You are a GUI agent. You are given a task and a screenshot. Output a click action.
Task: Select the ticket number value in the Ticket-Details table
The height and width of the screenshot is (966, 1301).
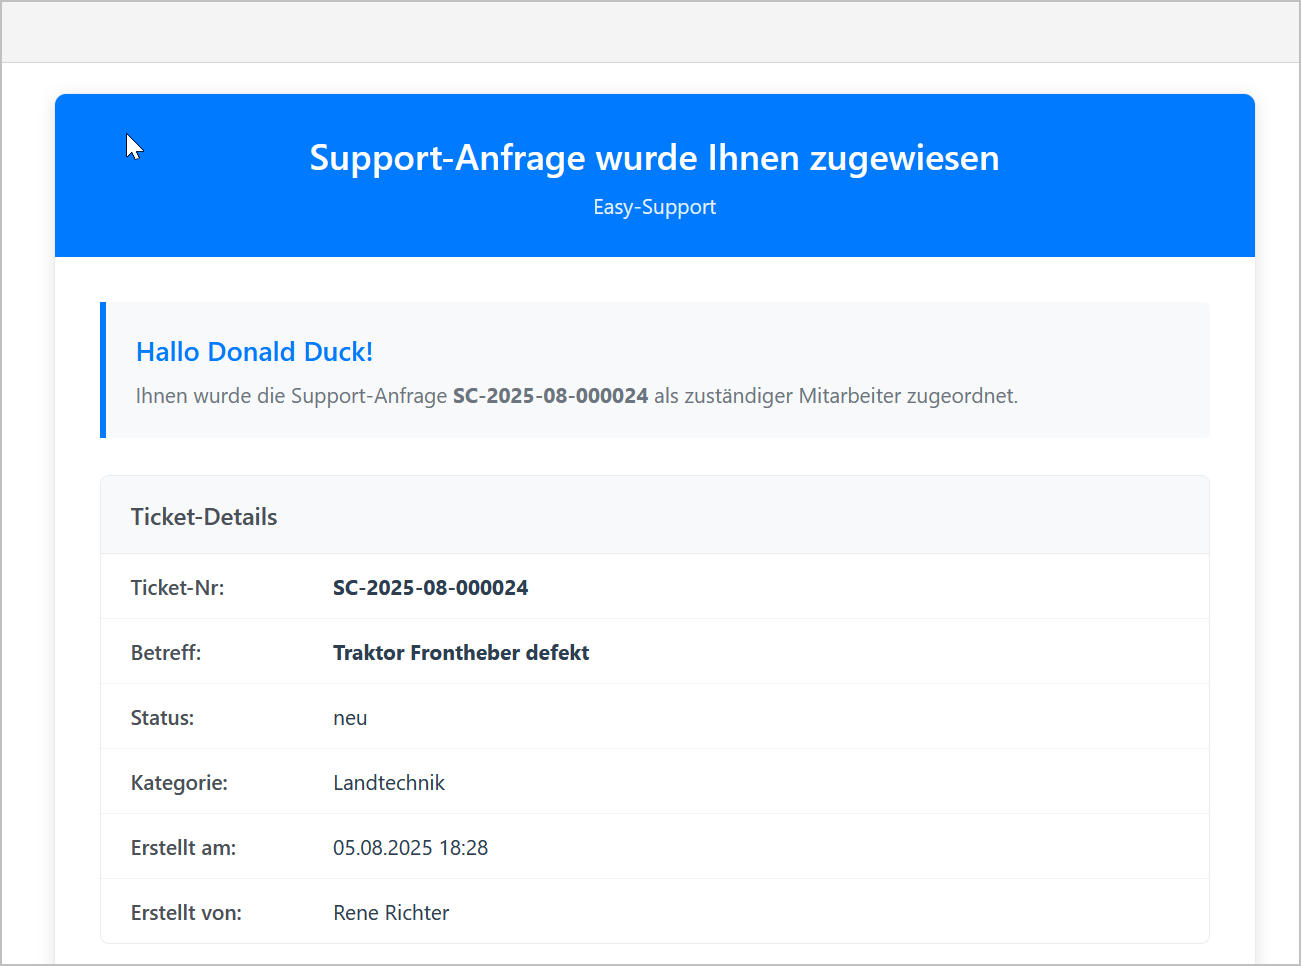point(430,588)
